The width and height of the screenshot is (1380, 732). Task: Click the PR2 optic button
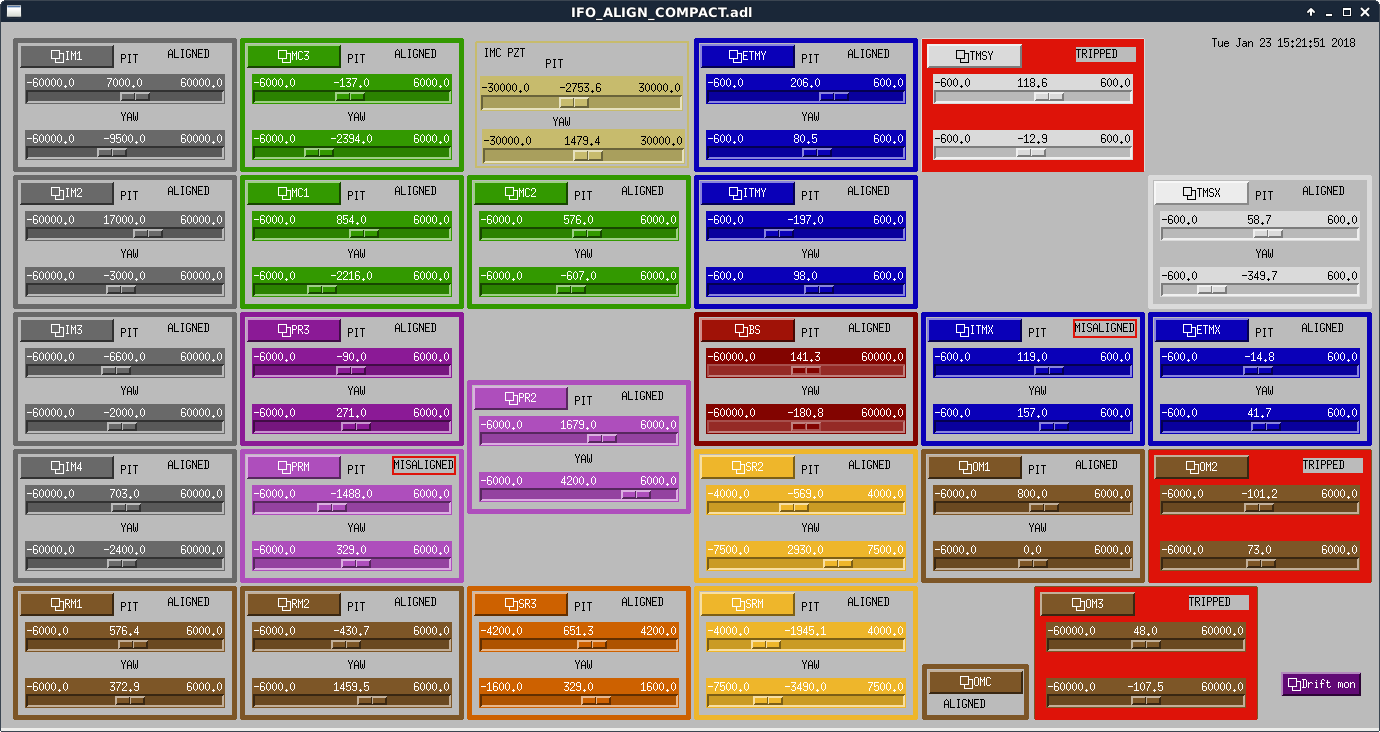tap(521, 398)
